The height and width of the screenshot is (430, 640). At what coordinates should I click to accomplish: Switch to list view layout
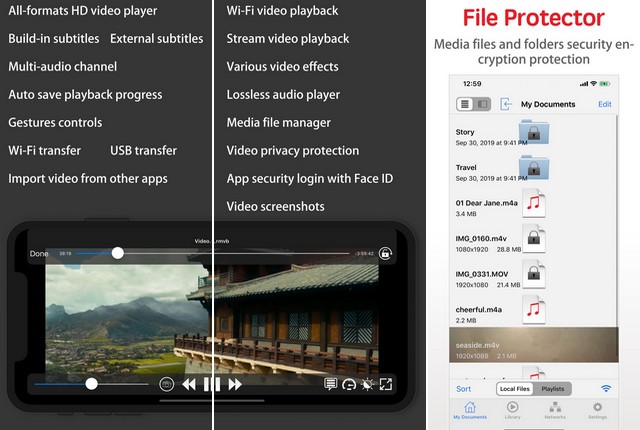[x=465, y=104]
